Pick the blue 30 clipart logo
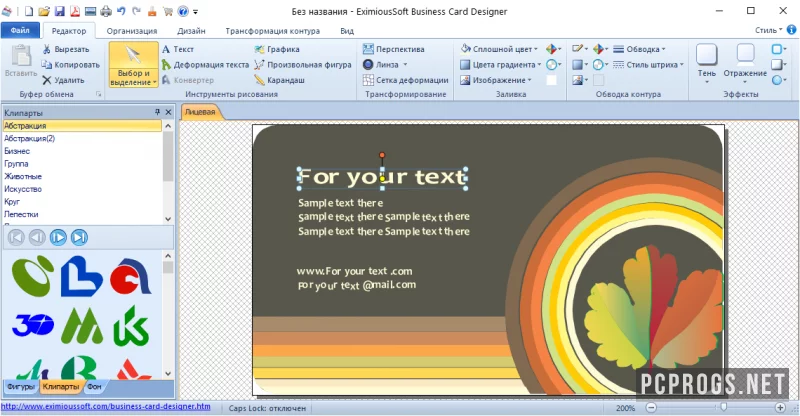Viewport: 800px width, 416px height. tap(33, 325)
